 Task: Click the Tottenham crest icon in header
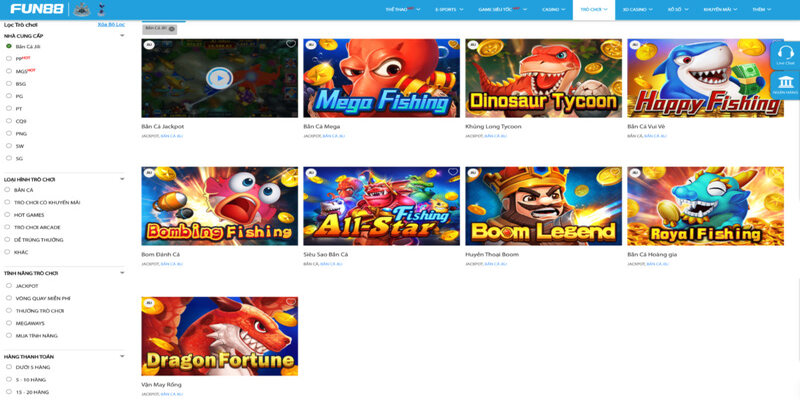coord(101,9)
